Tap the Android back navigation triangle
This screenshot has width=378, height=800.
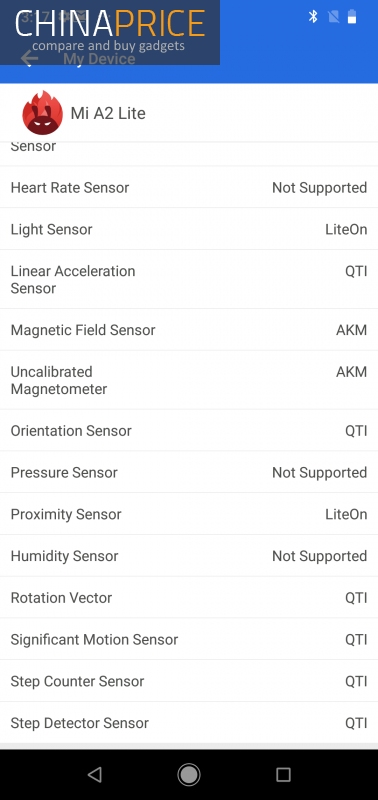tap(94, 774)
